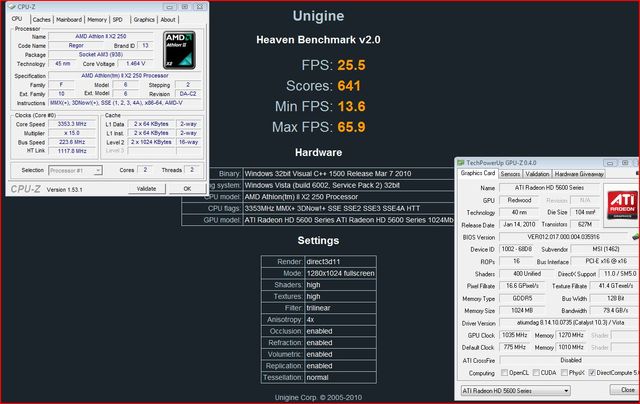Maximize the CPU-Z window
Image resolution: width=640 pixels, height=404 pixels.
(184, 7)
